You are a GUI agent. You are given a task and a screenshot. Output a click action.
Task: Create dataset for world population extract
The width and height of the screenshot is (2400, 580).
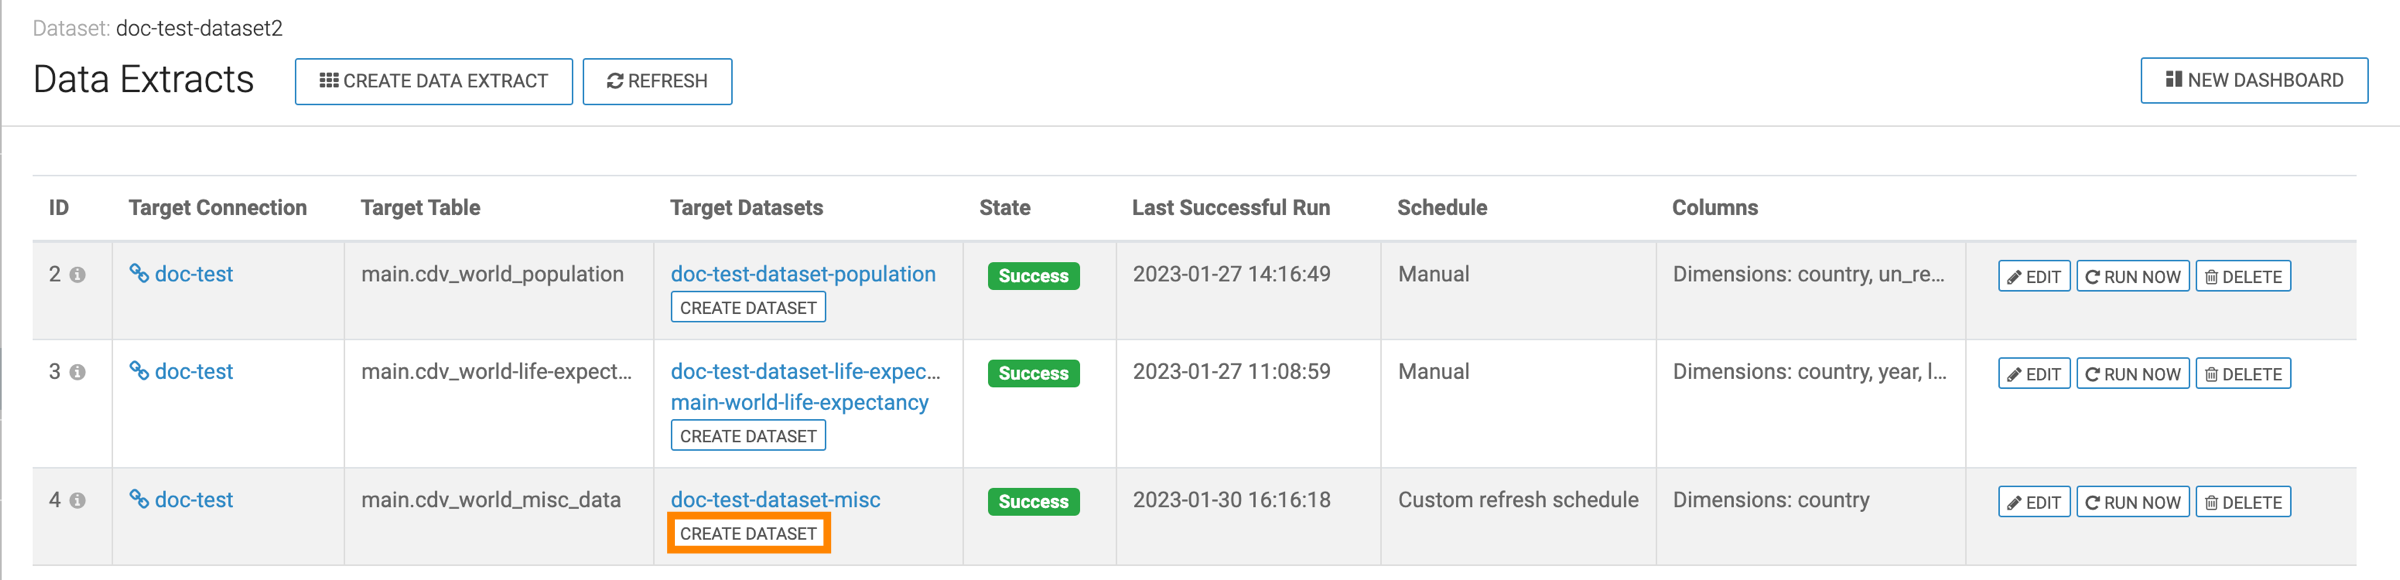click(748, 308)
